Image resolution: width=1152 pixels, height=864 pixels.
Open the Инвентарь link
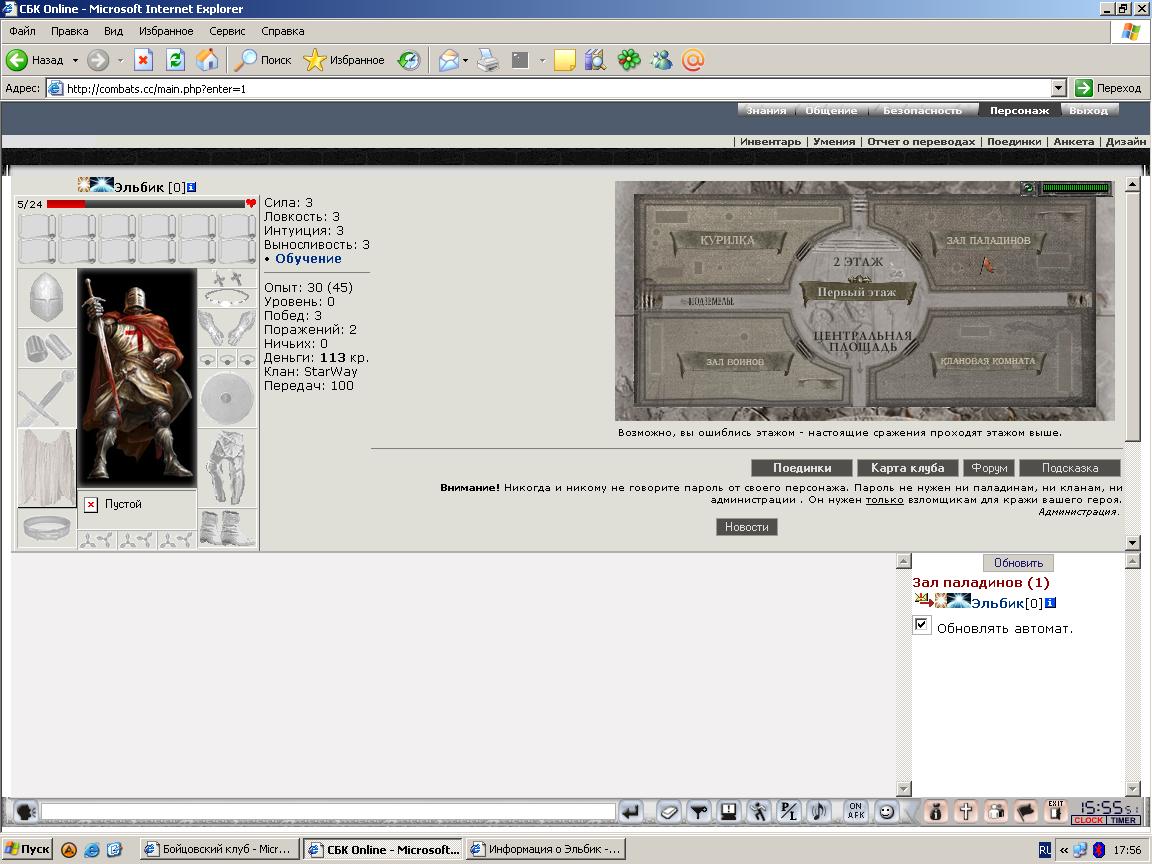click(770, 142)
